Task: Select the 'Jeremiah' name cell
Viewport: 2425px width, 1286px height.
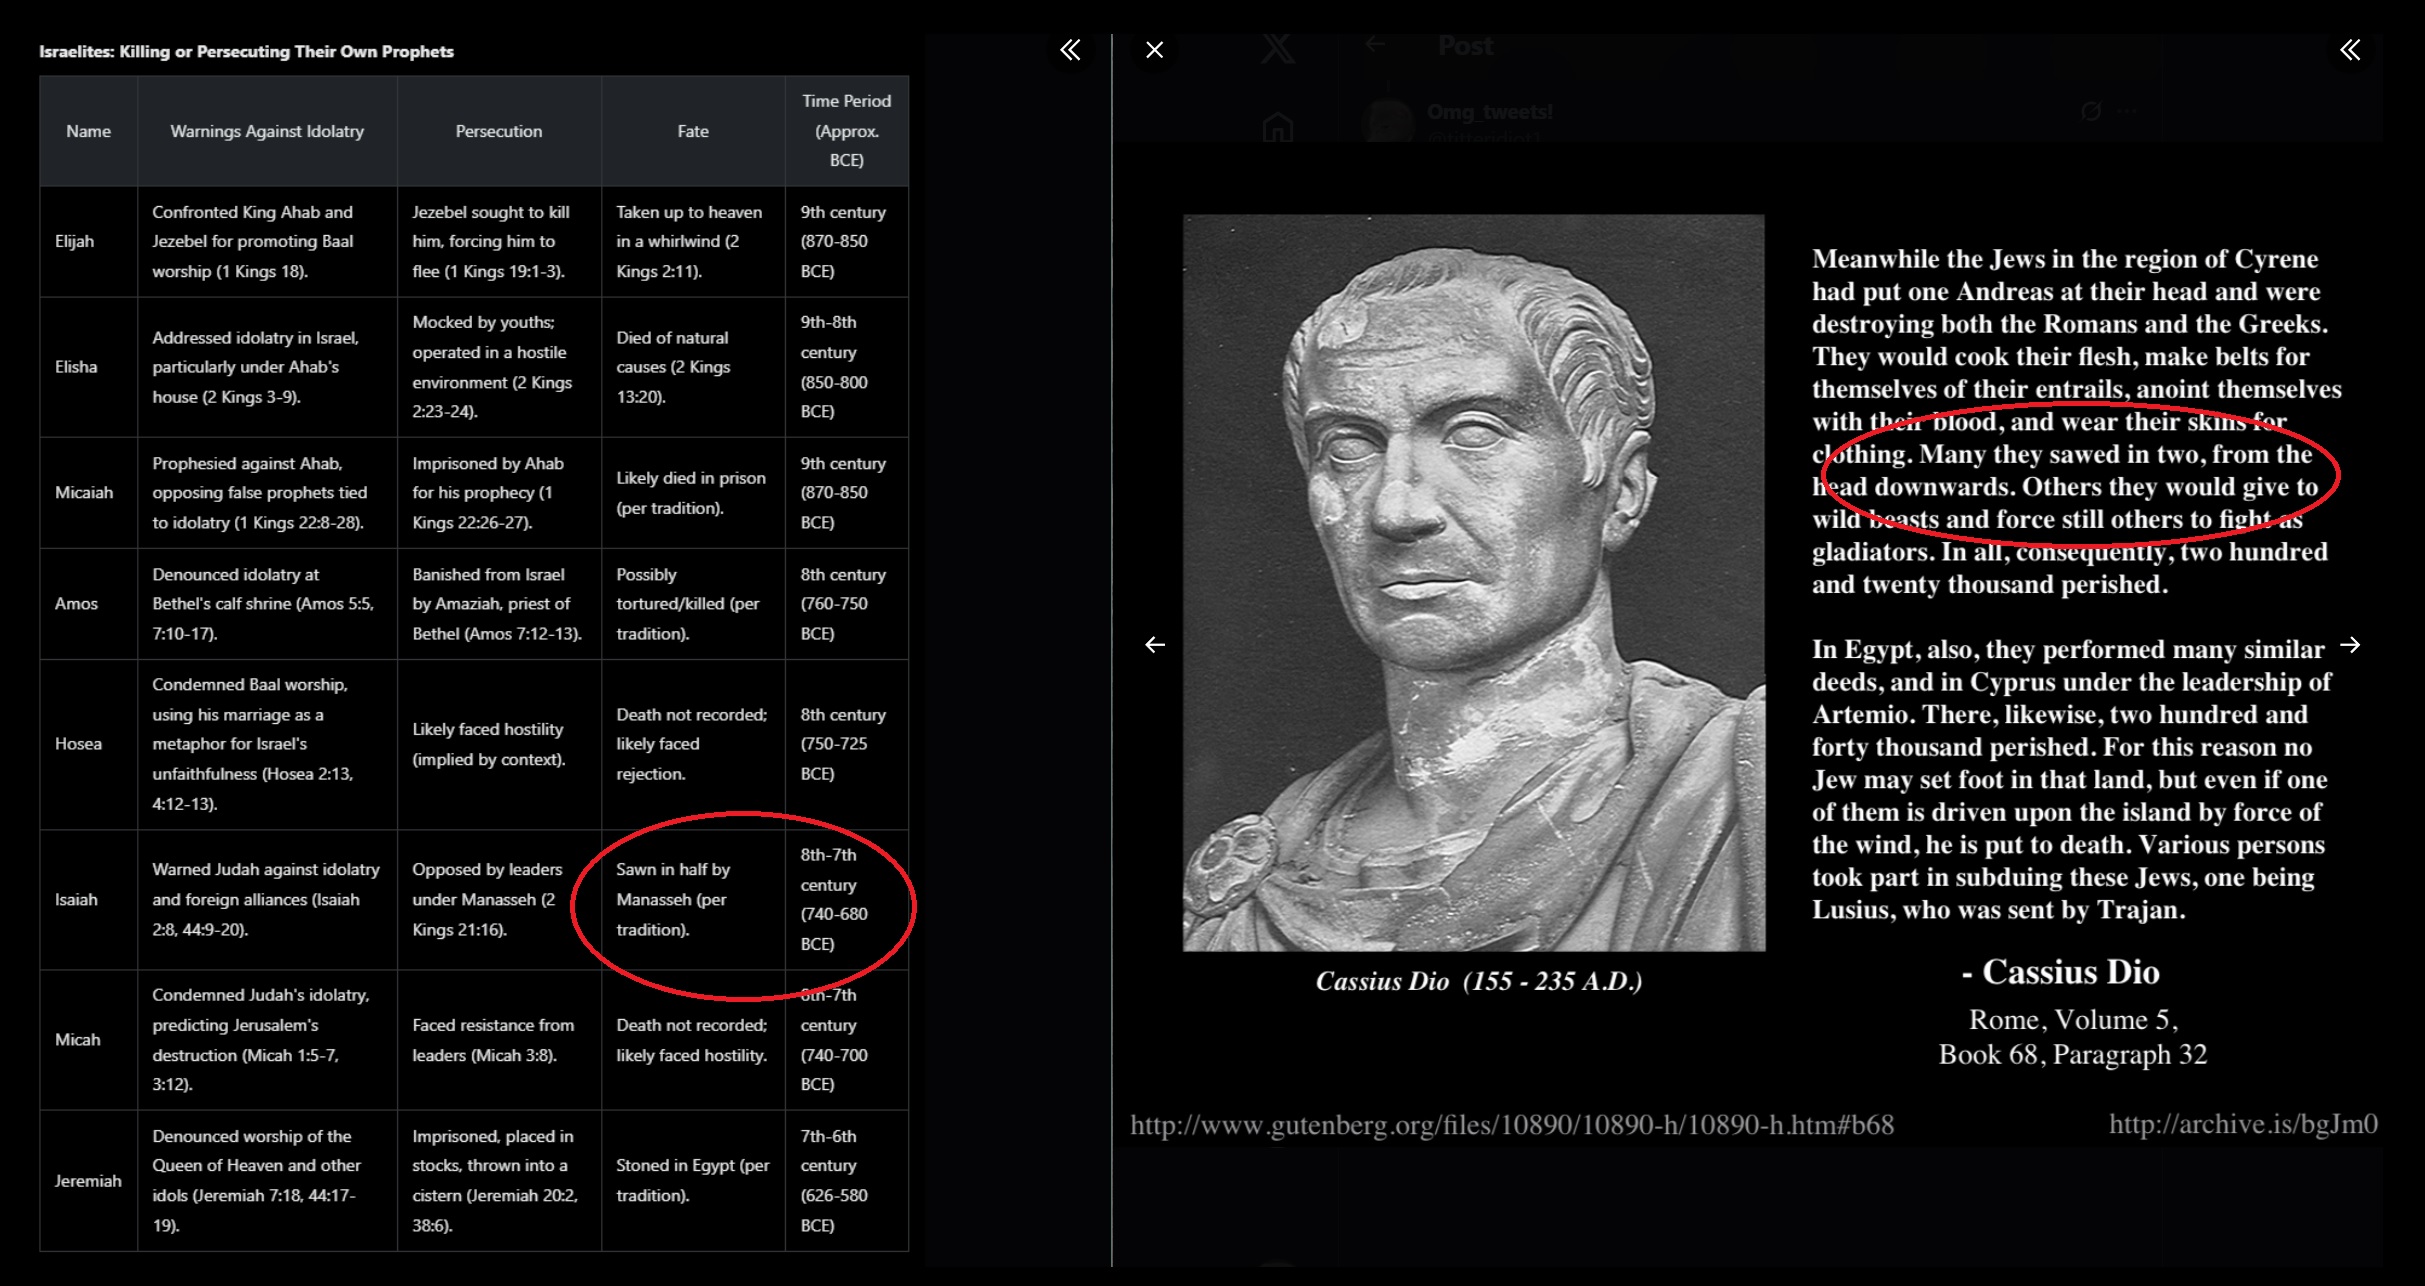Action: [x=88, y=1181]
